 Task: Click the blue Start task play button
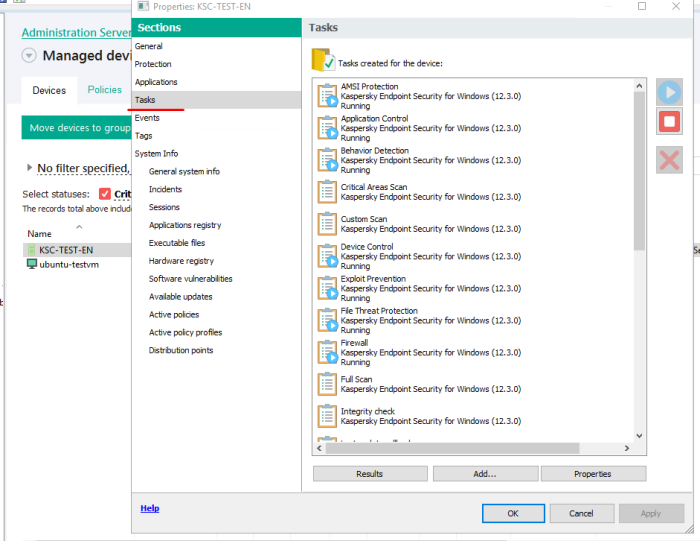point(669,92)
